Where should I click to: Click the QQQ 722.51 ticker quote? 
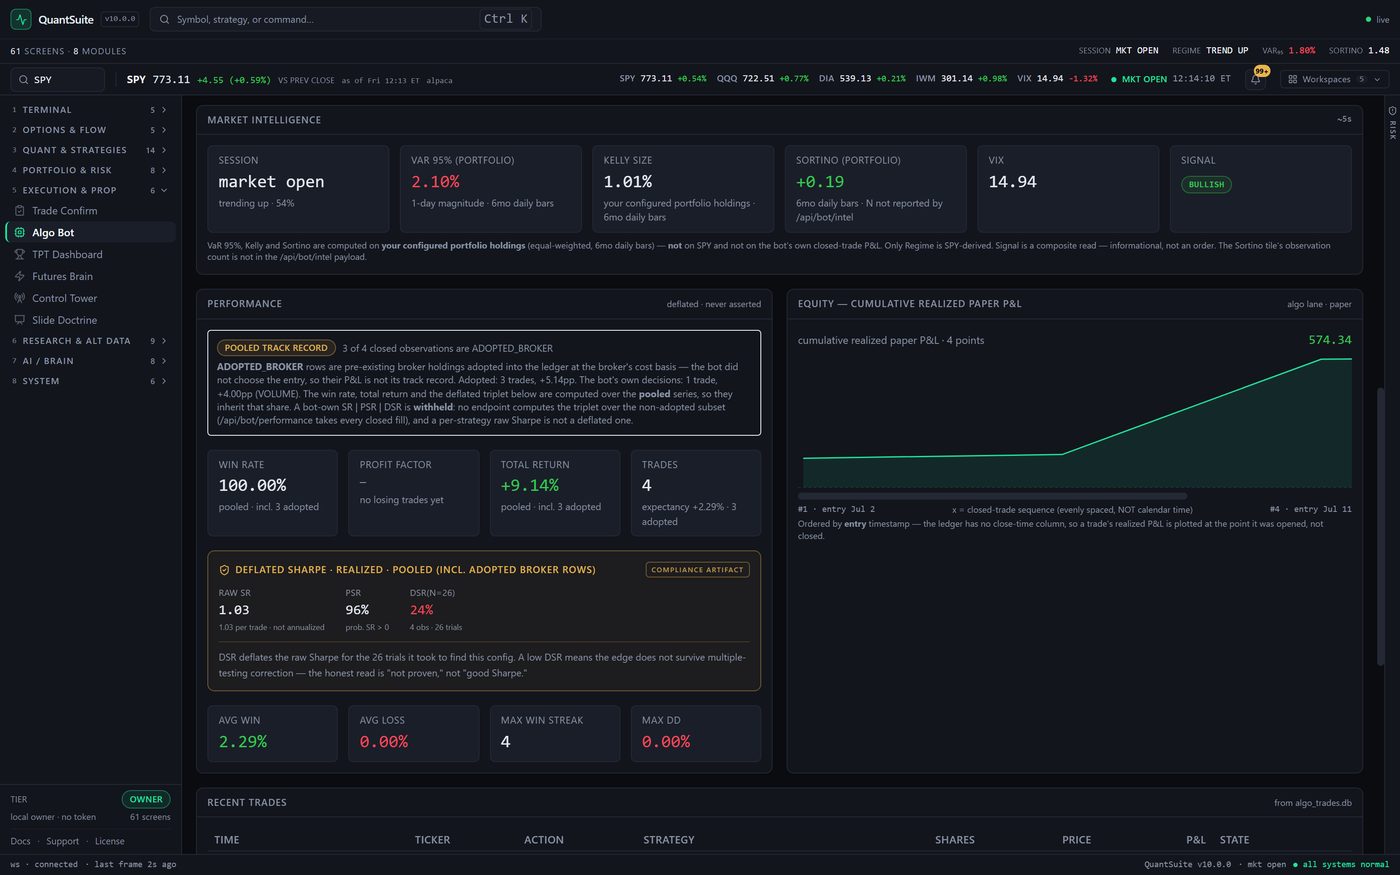point(762,79)
